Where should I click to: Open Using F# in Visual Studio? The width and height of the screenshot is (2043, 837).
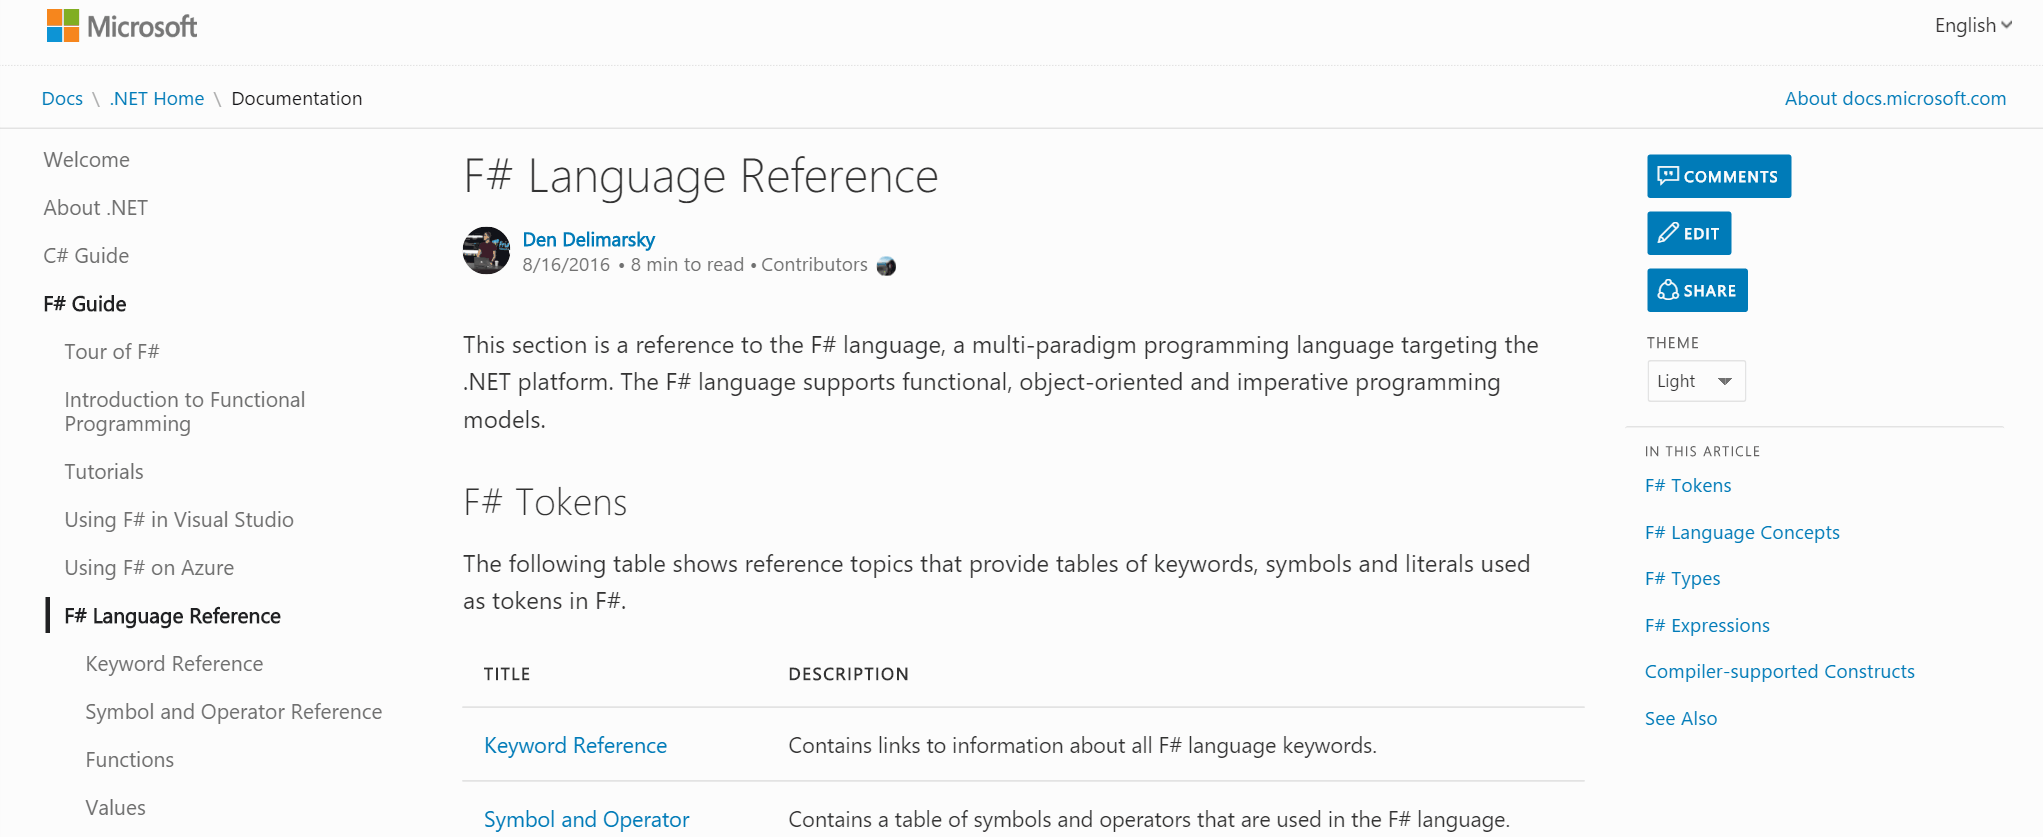(179, 520)
